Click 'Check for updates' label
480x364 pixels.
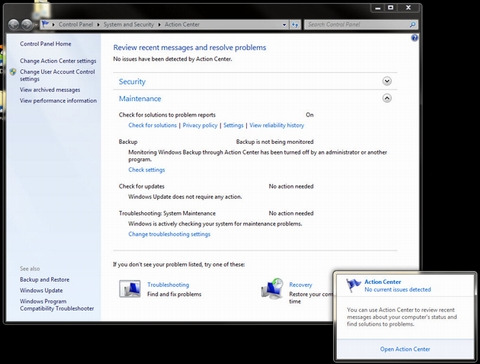142,186
